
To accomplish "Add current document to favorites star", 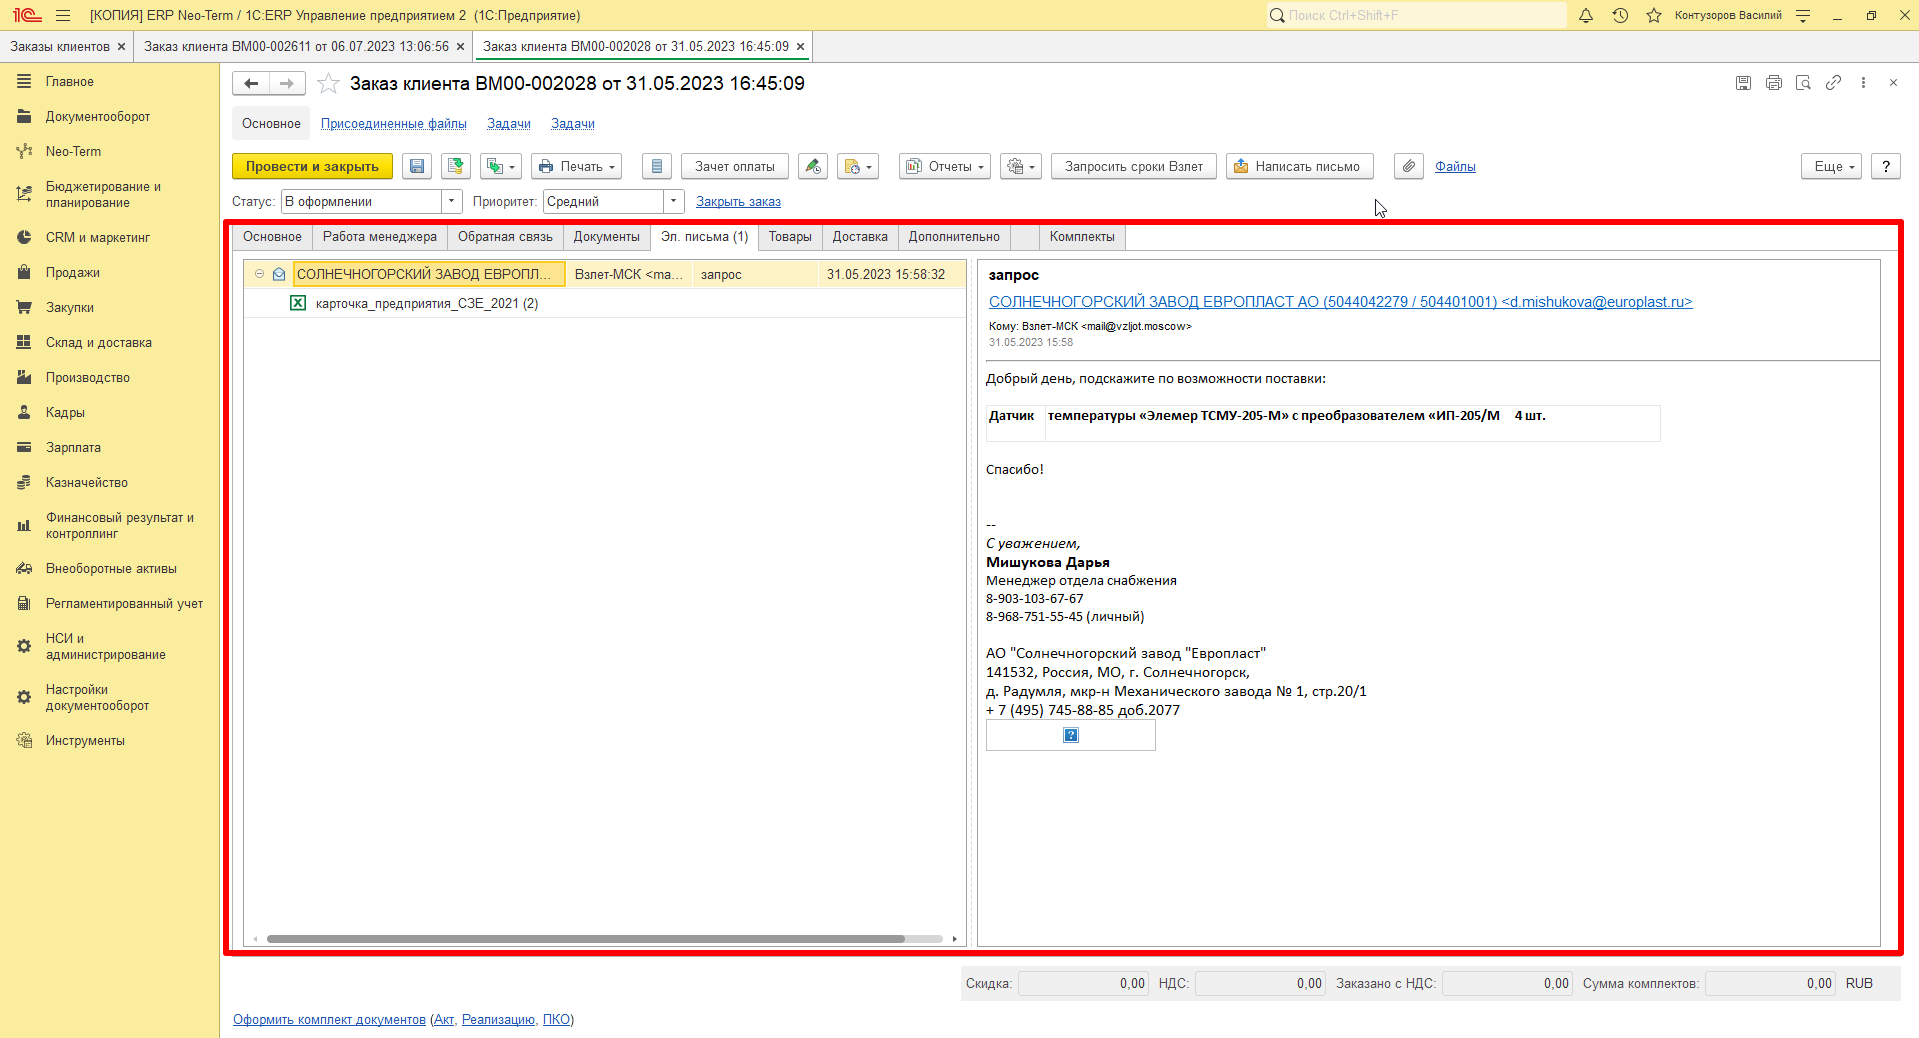I will point(328,84).
